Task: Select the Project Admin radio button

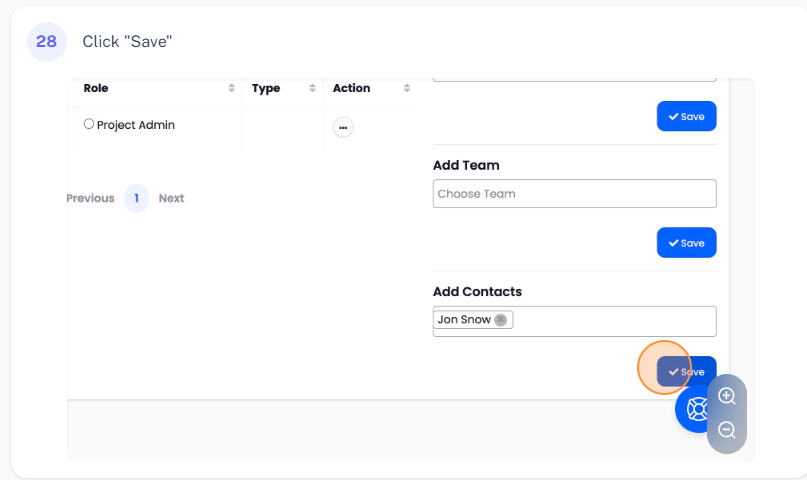Action: click(x=89, y=125)
